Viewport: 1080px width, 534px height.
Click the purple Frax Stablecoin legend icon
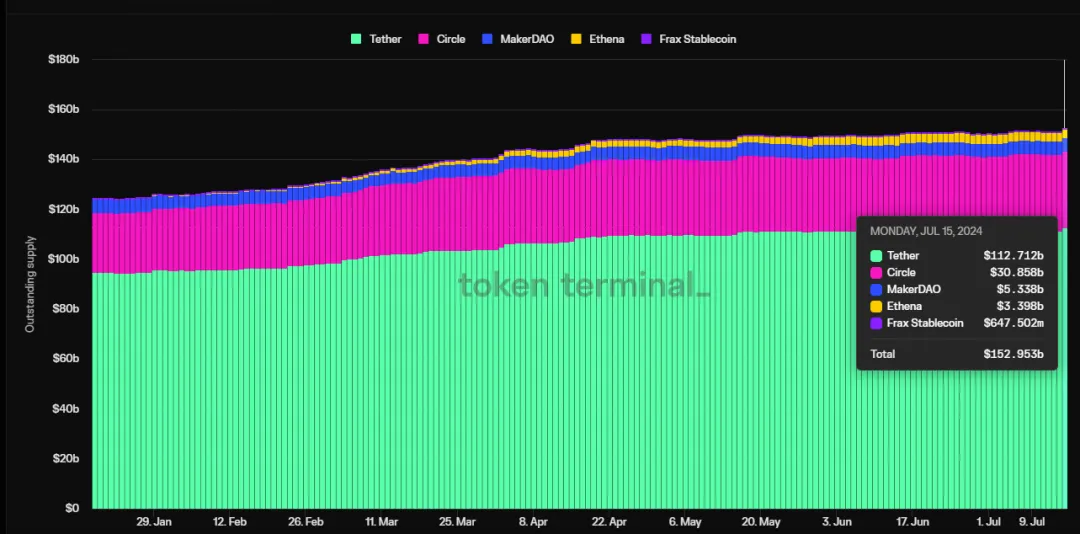(645, 39)
